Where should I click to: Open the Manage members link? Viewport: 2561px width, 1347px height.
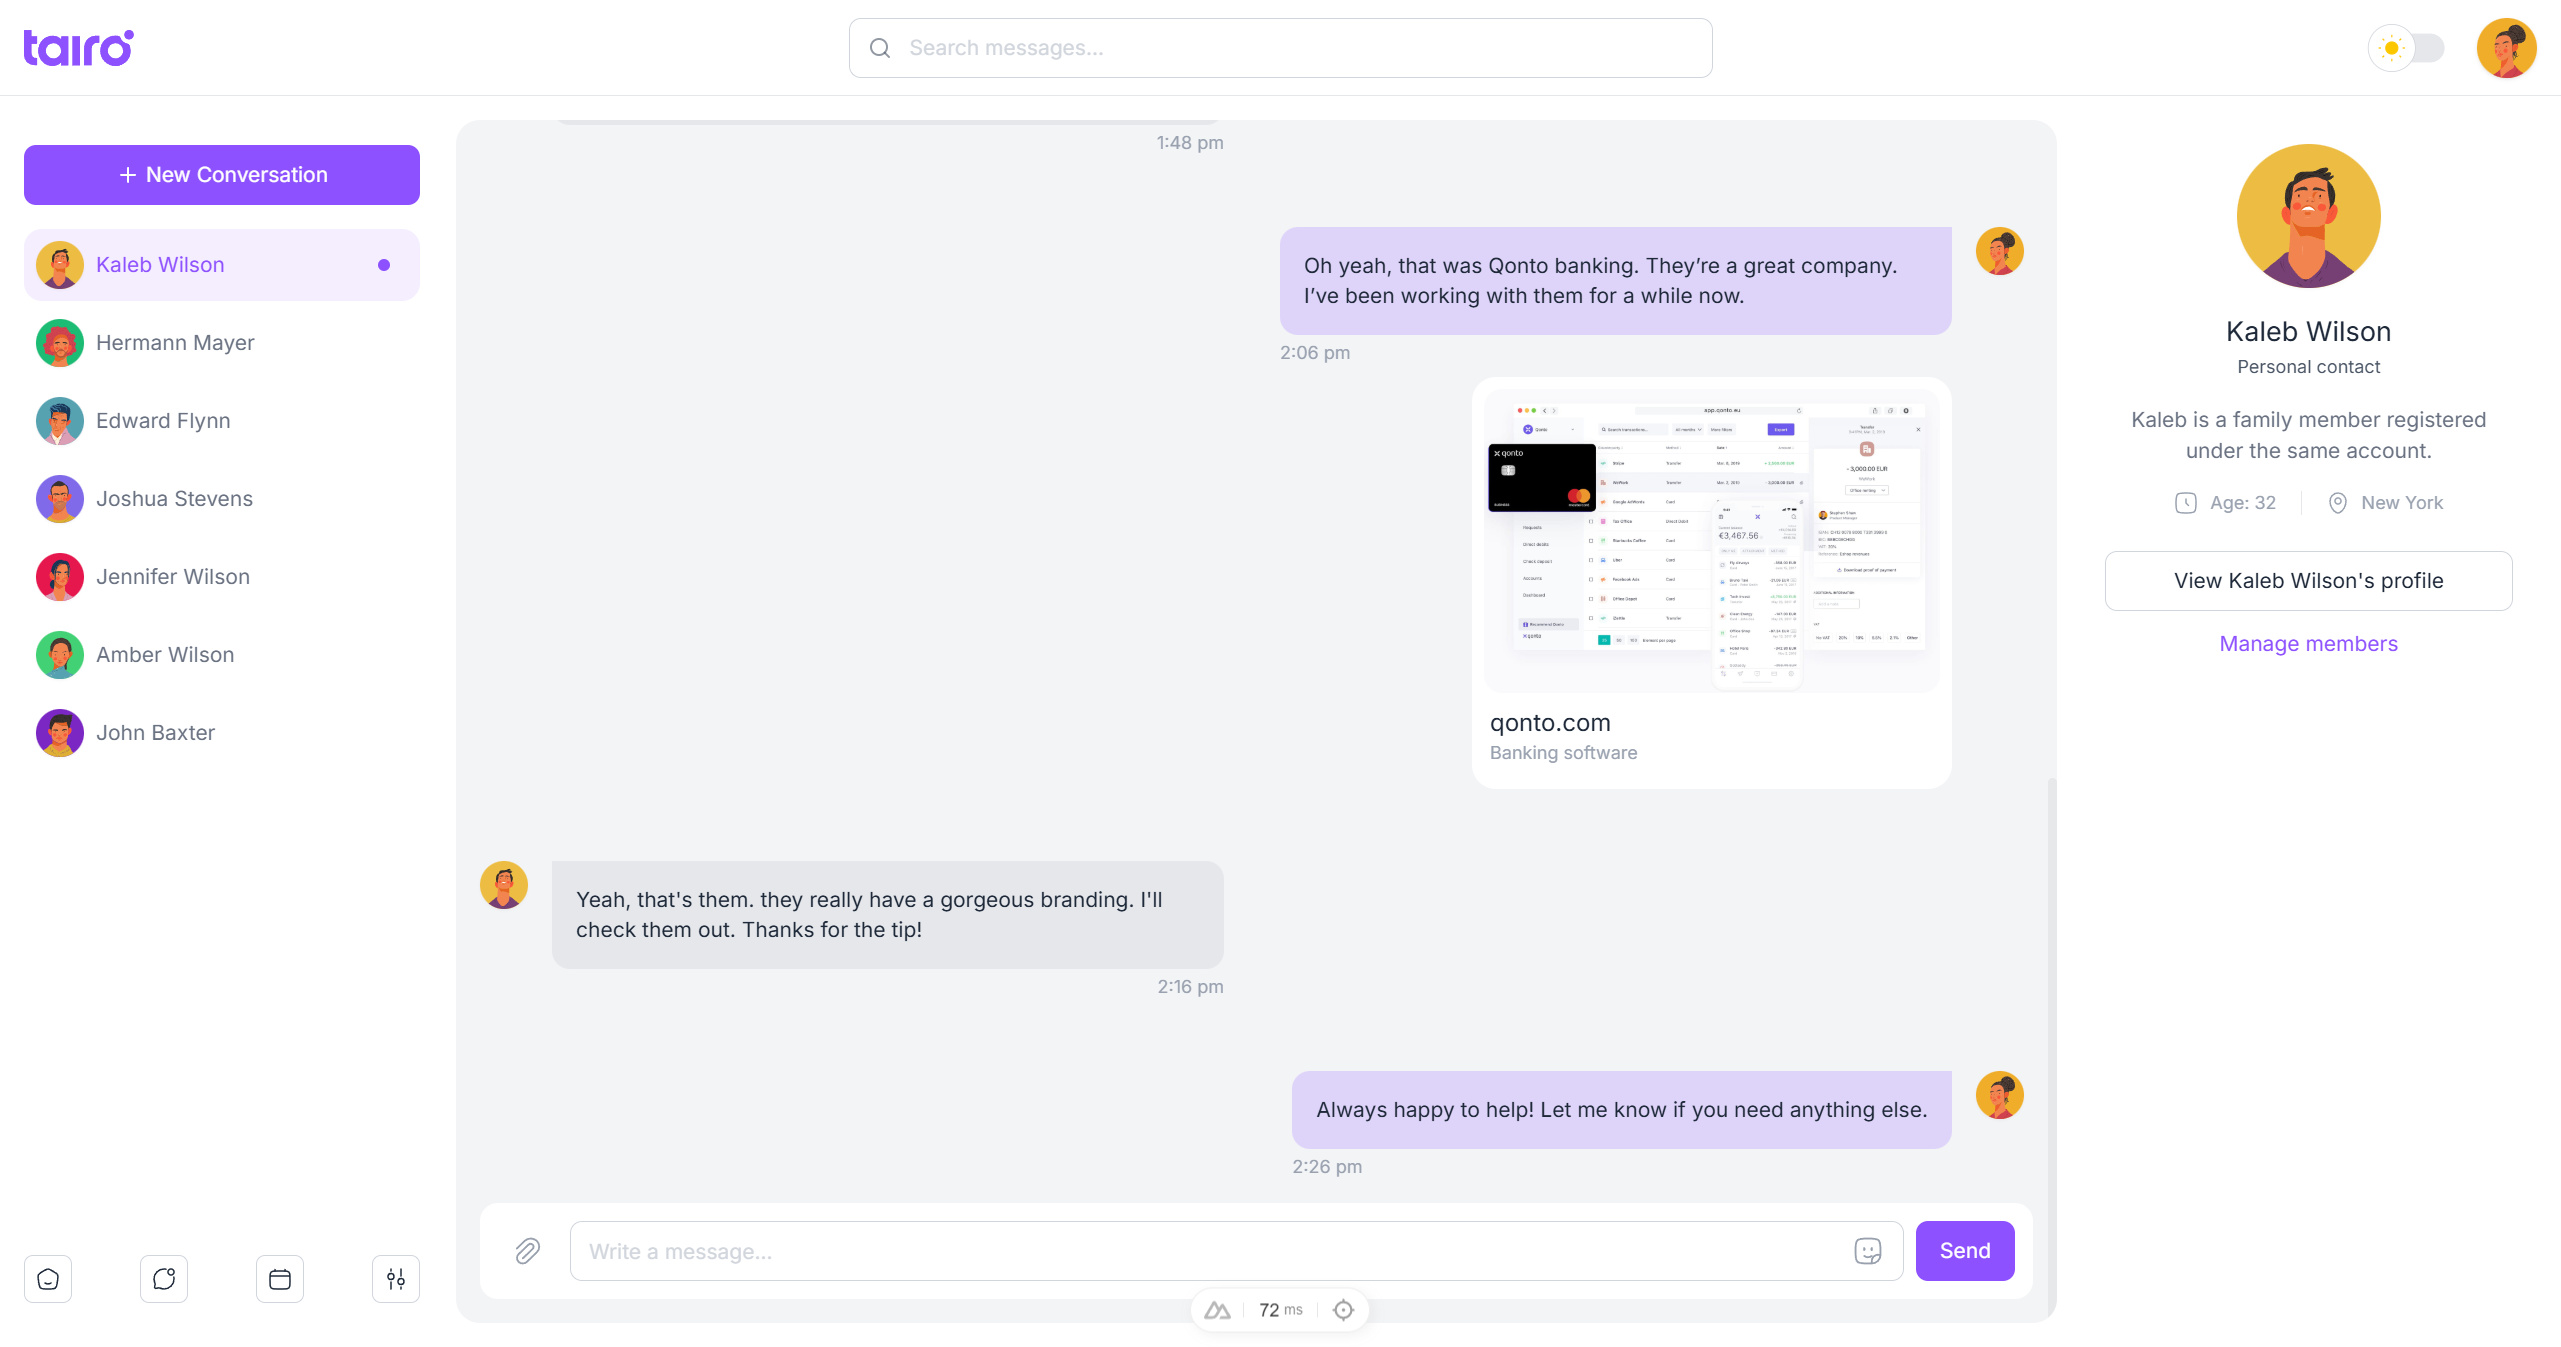click(2308, 643)
